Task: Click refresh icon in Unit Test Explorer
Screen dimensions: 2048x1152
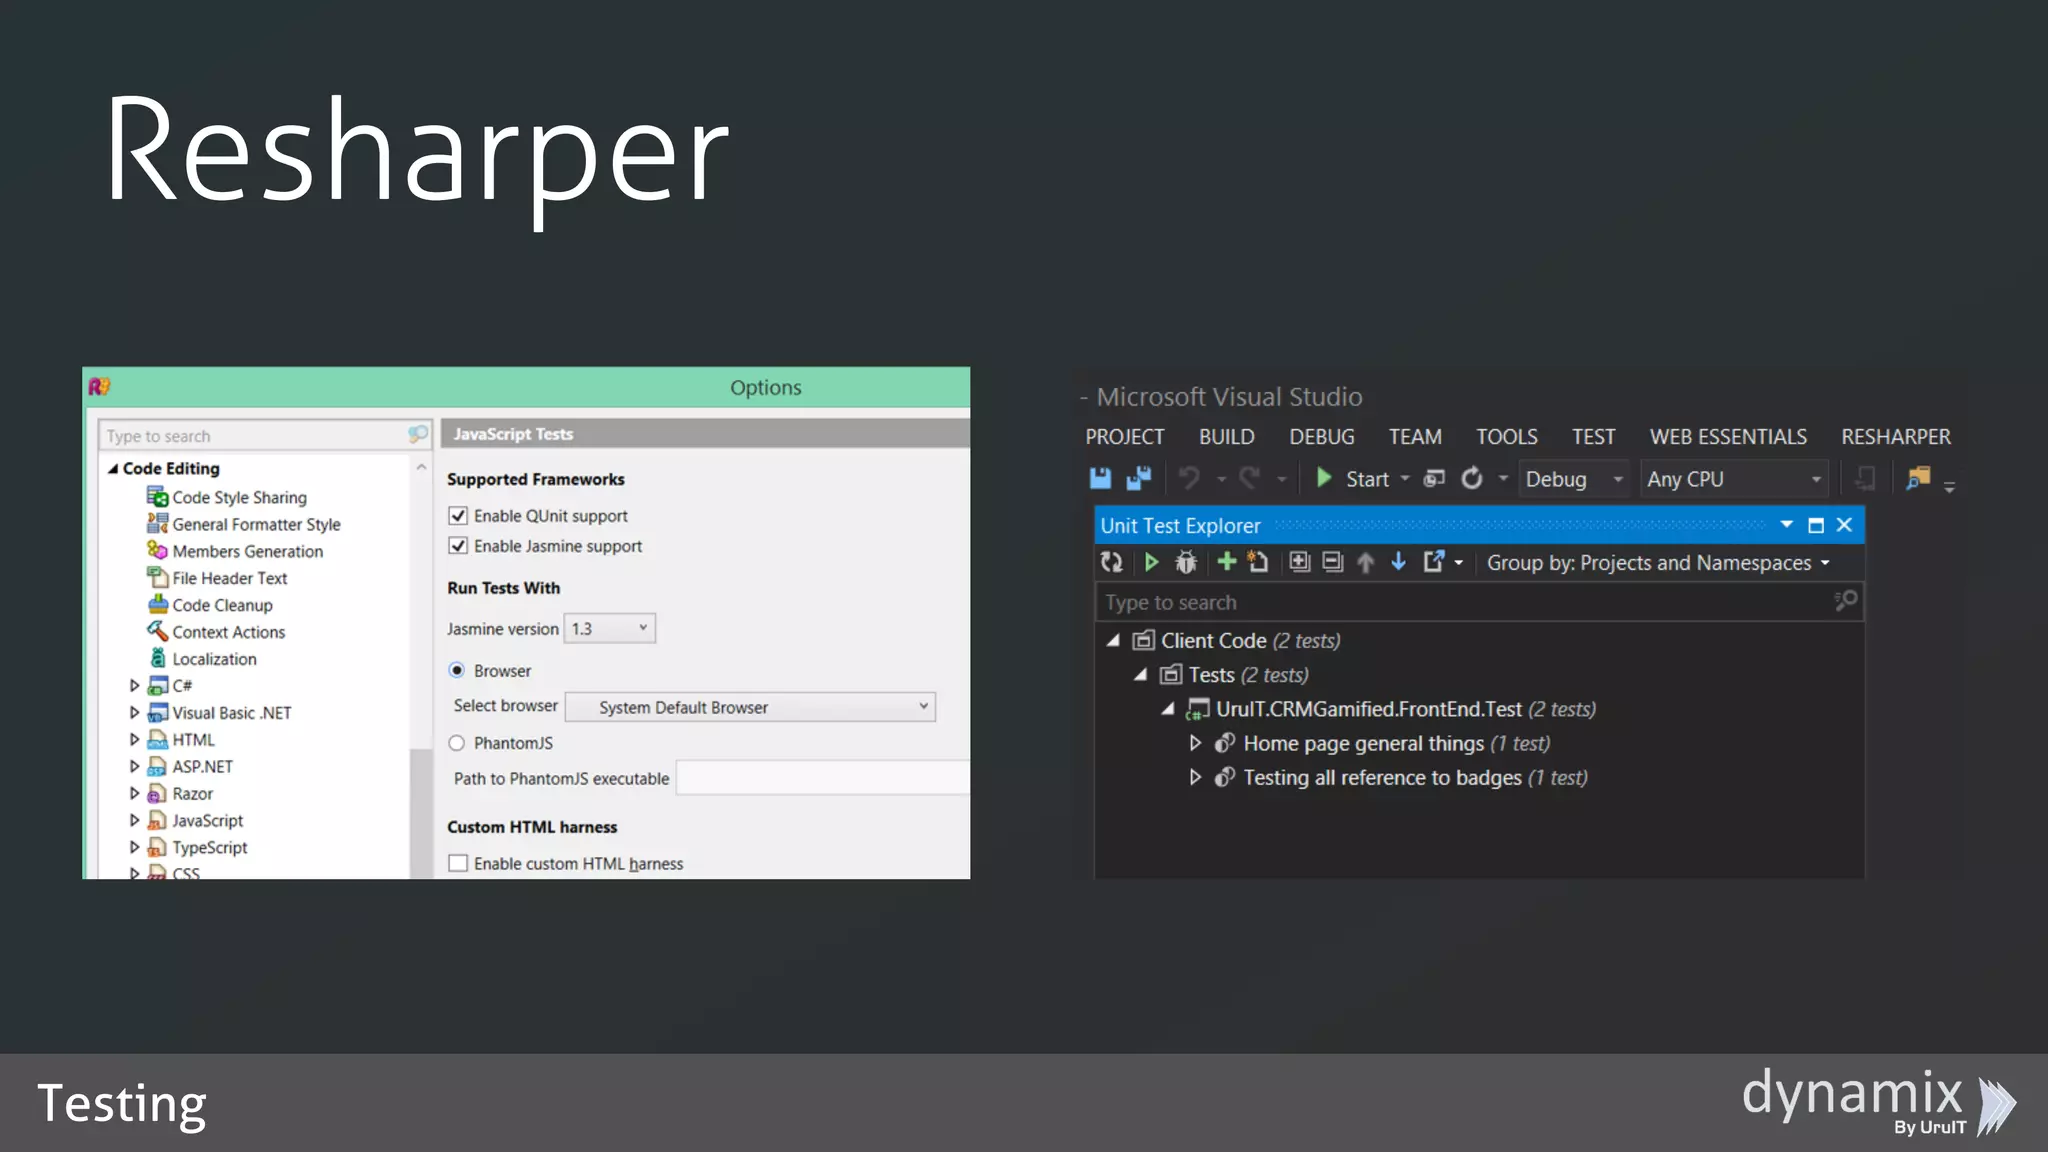Action: [1111, 563]
